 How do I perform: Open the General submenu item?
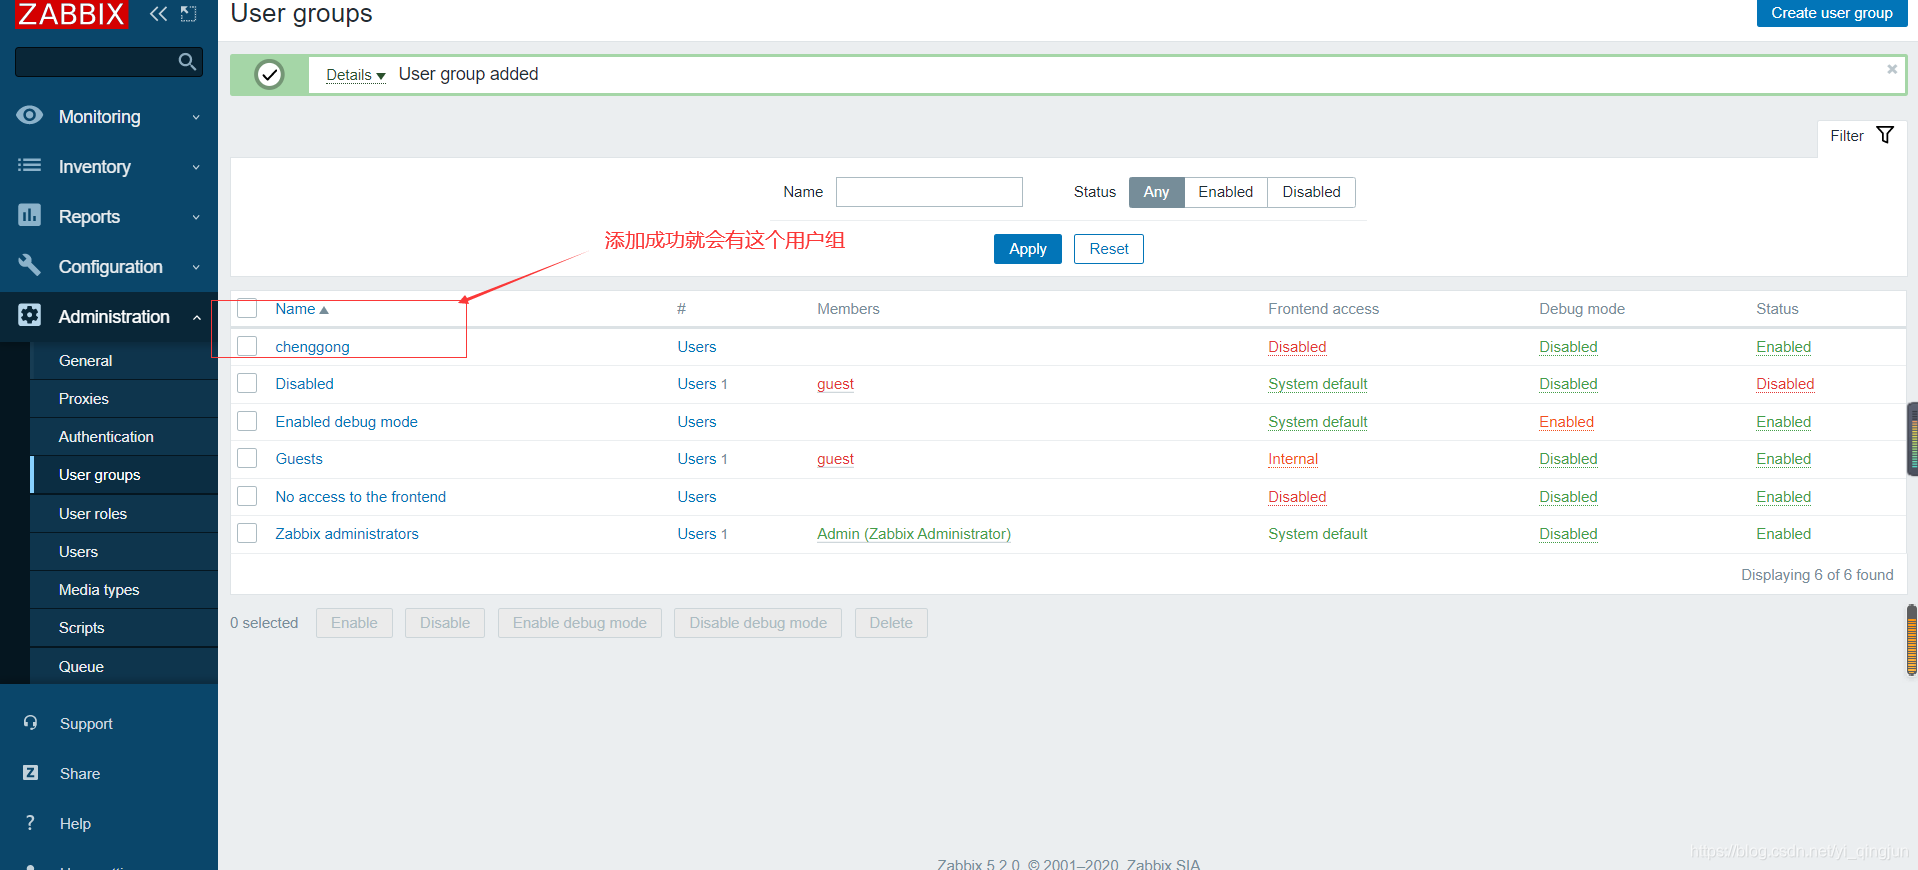(x=124, y=361)
